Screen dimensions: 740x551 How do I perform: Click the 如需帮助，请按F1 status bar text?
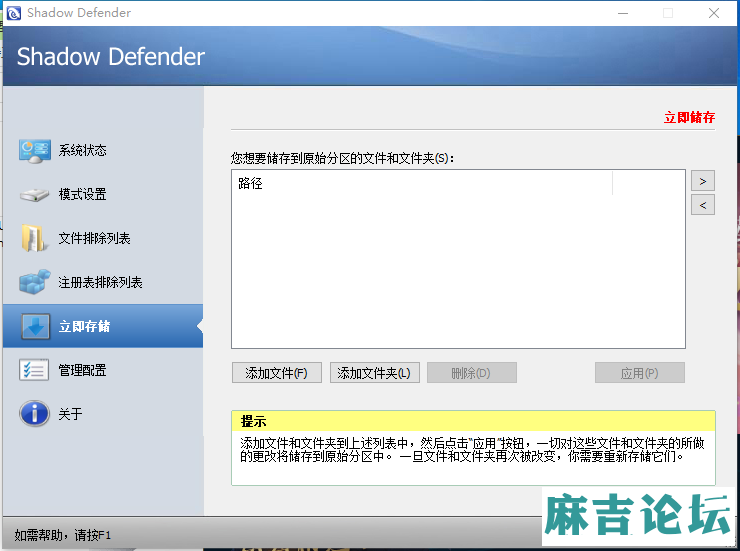click(x=63, y=535)
